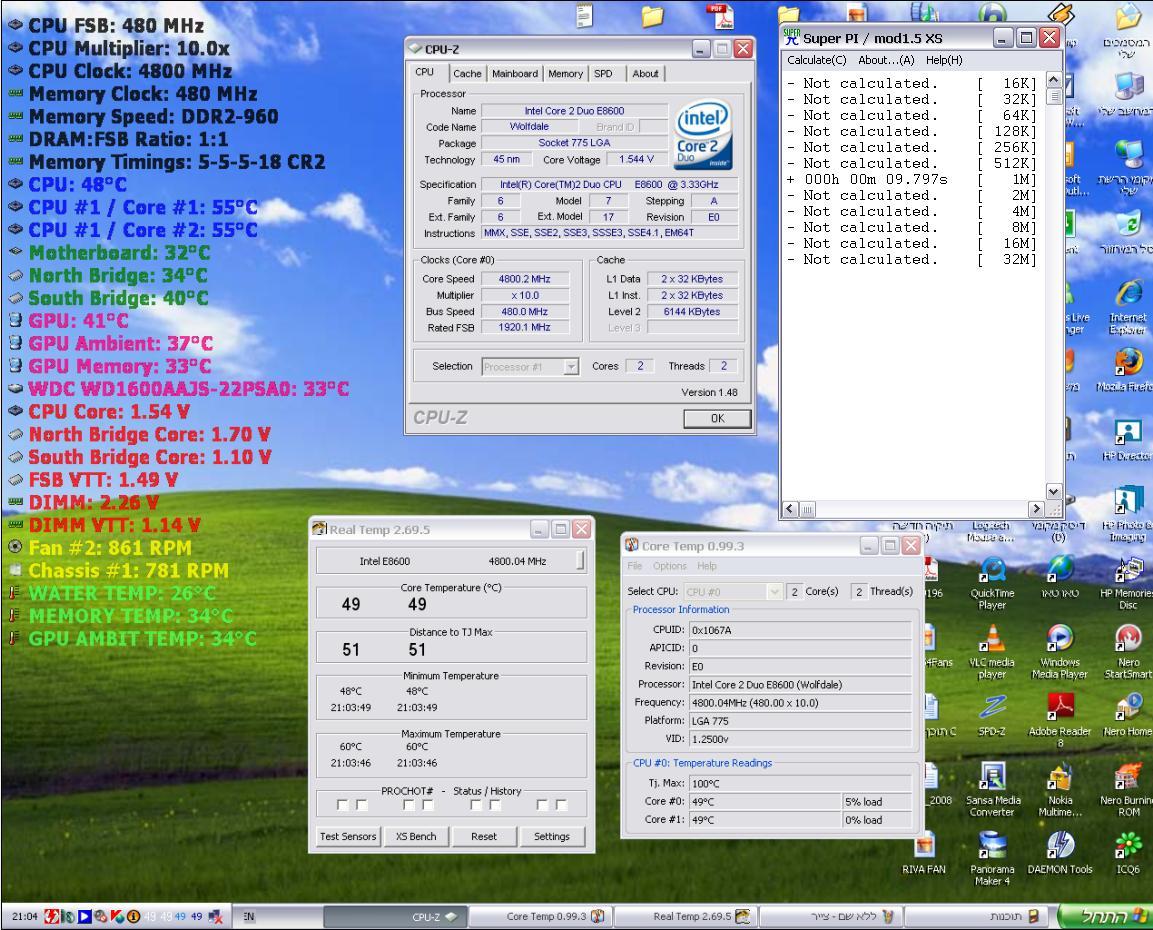Click network disconnected tray icon
Image resolution: width=1153 pixels, height=930 pixels.
[x=215, y=917]
